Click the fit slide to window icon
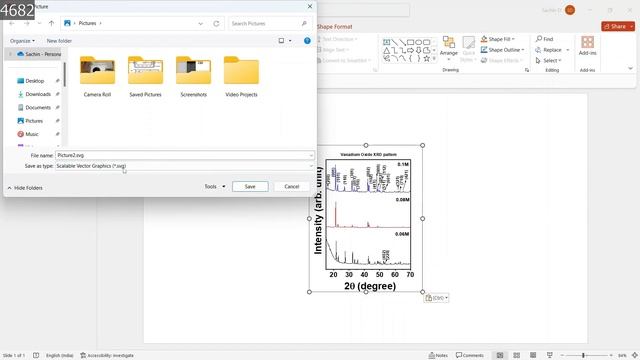The image size is (640, 360). [635, 355]
